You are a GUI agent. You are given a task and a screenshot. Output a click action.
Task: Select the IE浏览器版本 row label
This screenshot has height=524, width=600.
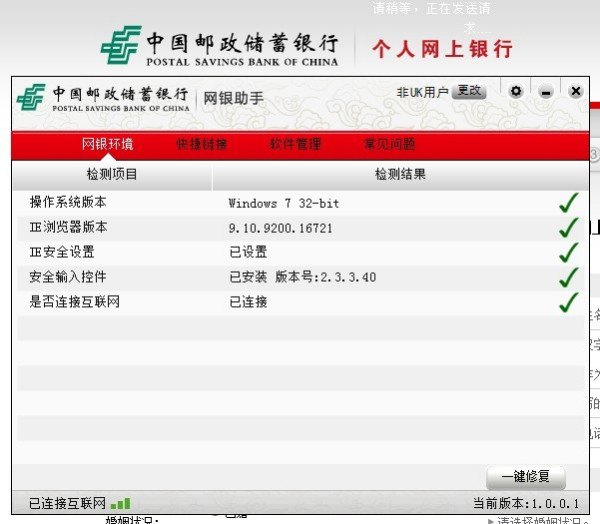(68, 227)
